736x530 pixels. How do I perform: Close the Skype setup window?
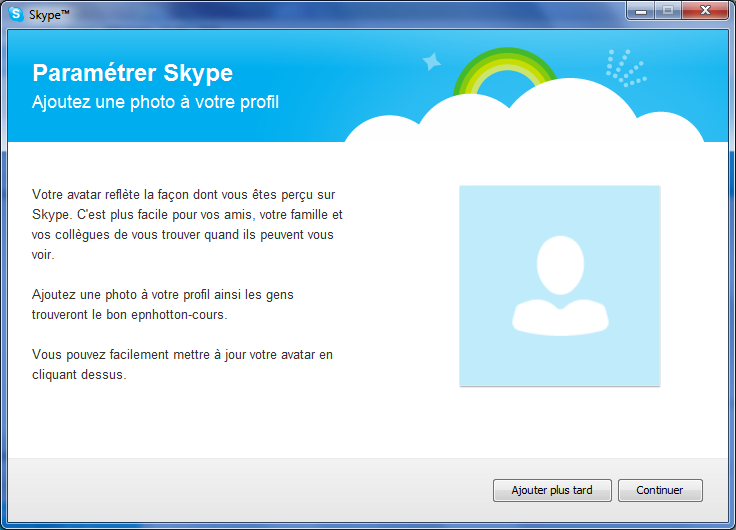tap(705, 11)
